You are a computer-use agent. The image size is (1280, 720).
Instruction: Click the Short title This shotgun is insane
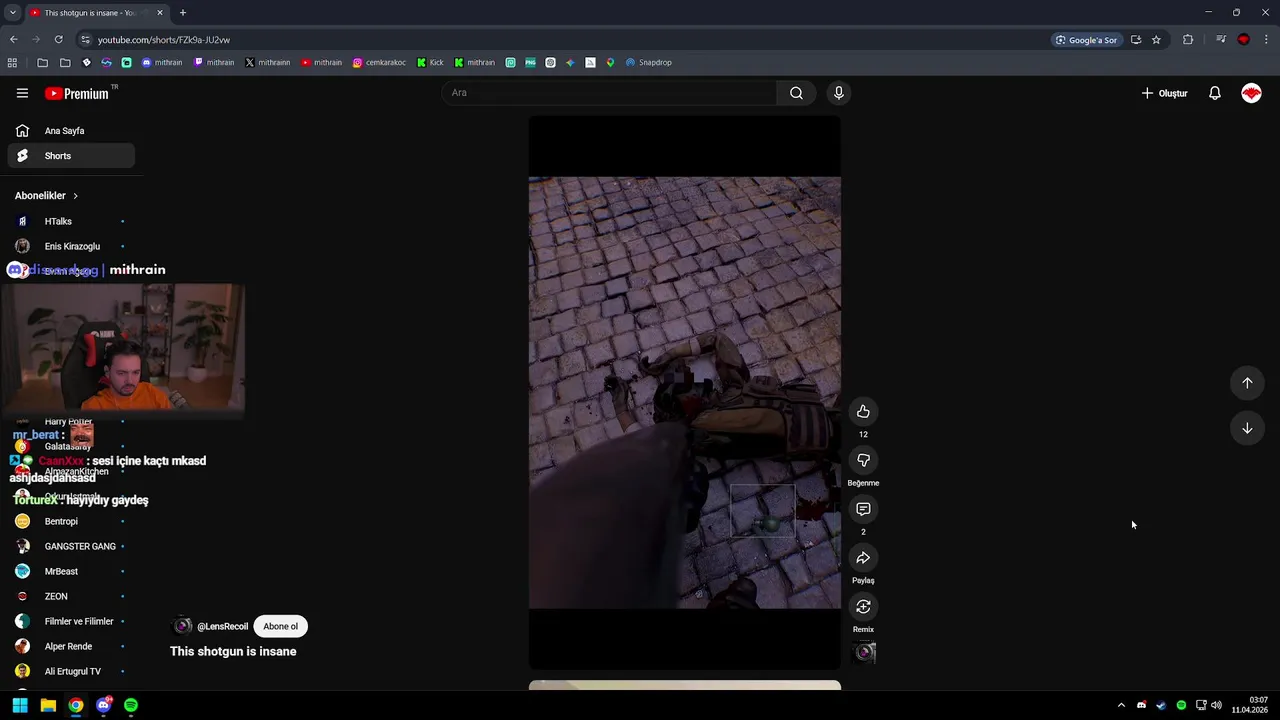point(233,651)
